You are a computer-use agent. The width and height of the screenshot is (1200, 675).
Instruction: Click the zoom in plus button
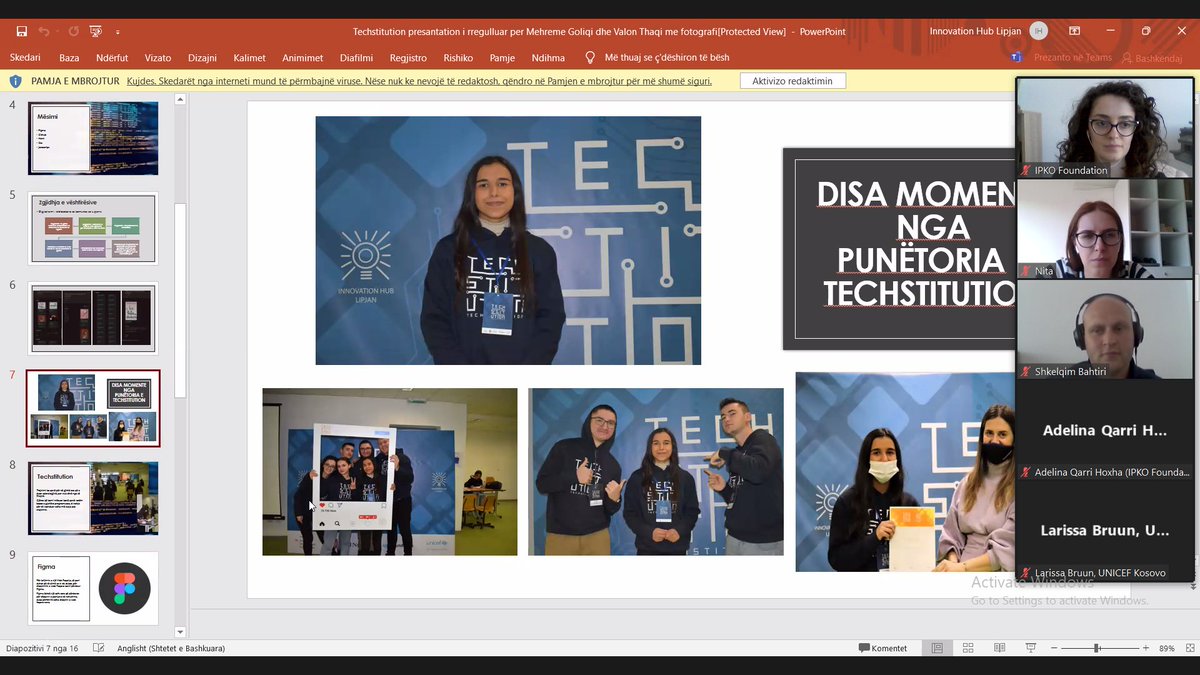pyautogui.click(x=1145, y=648)
